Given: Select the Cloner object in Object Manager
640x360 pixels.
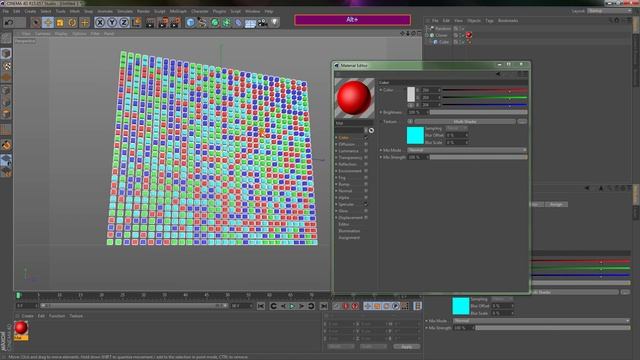Looking at the screenshot, I should coord(441,35).
